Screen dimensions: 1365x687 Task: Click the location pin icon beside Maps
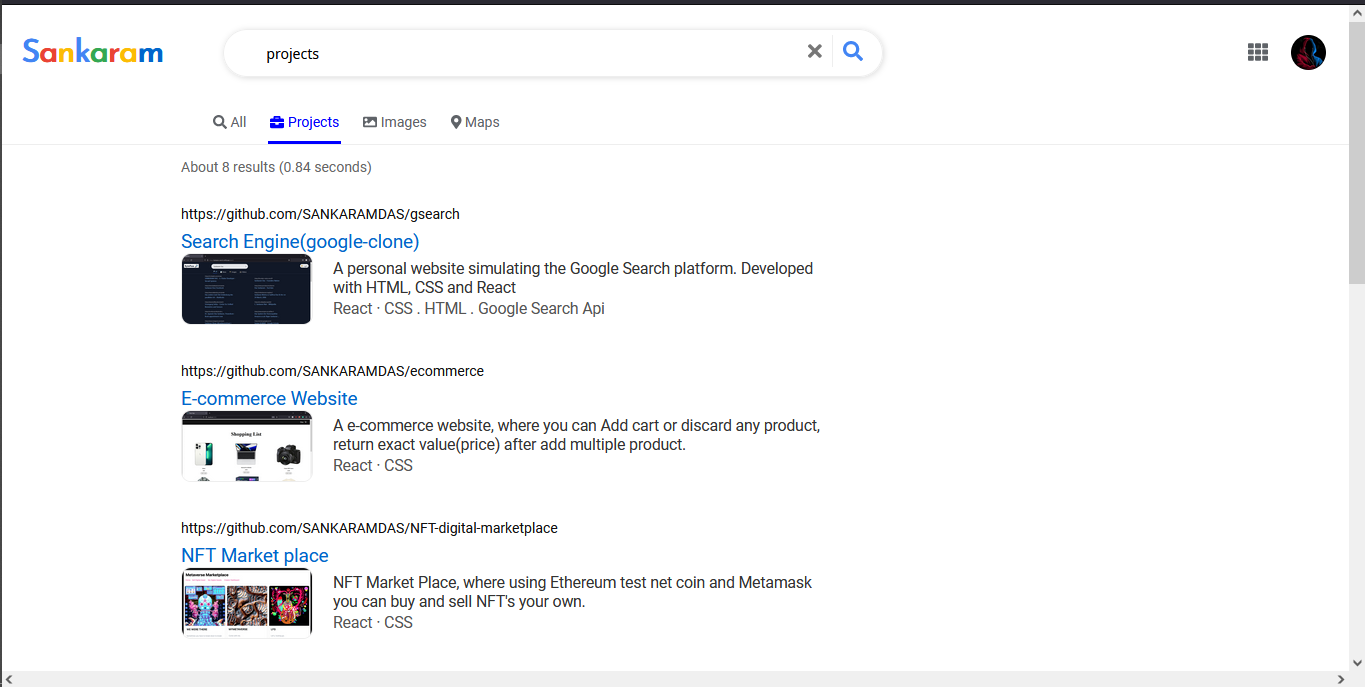tap(456, 121)
